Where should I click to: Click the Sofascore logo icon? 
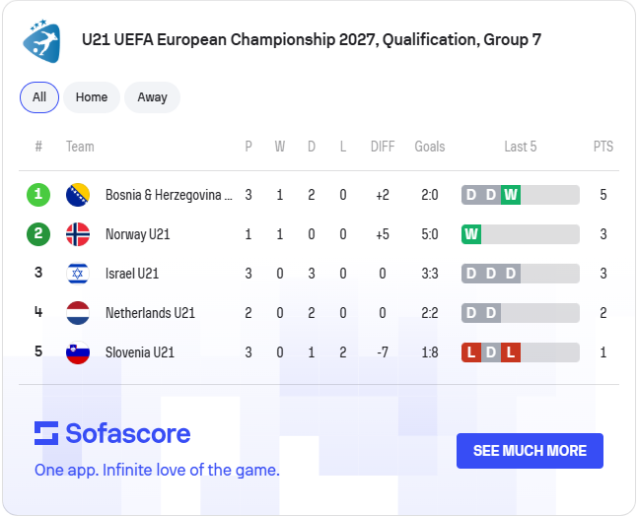coord(47,433)
